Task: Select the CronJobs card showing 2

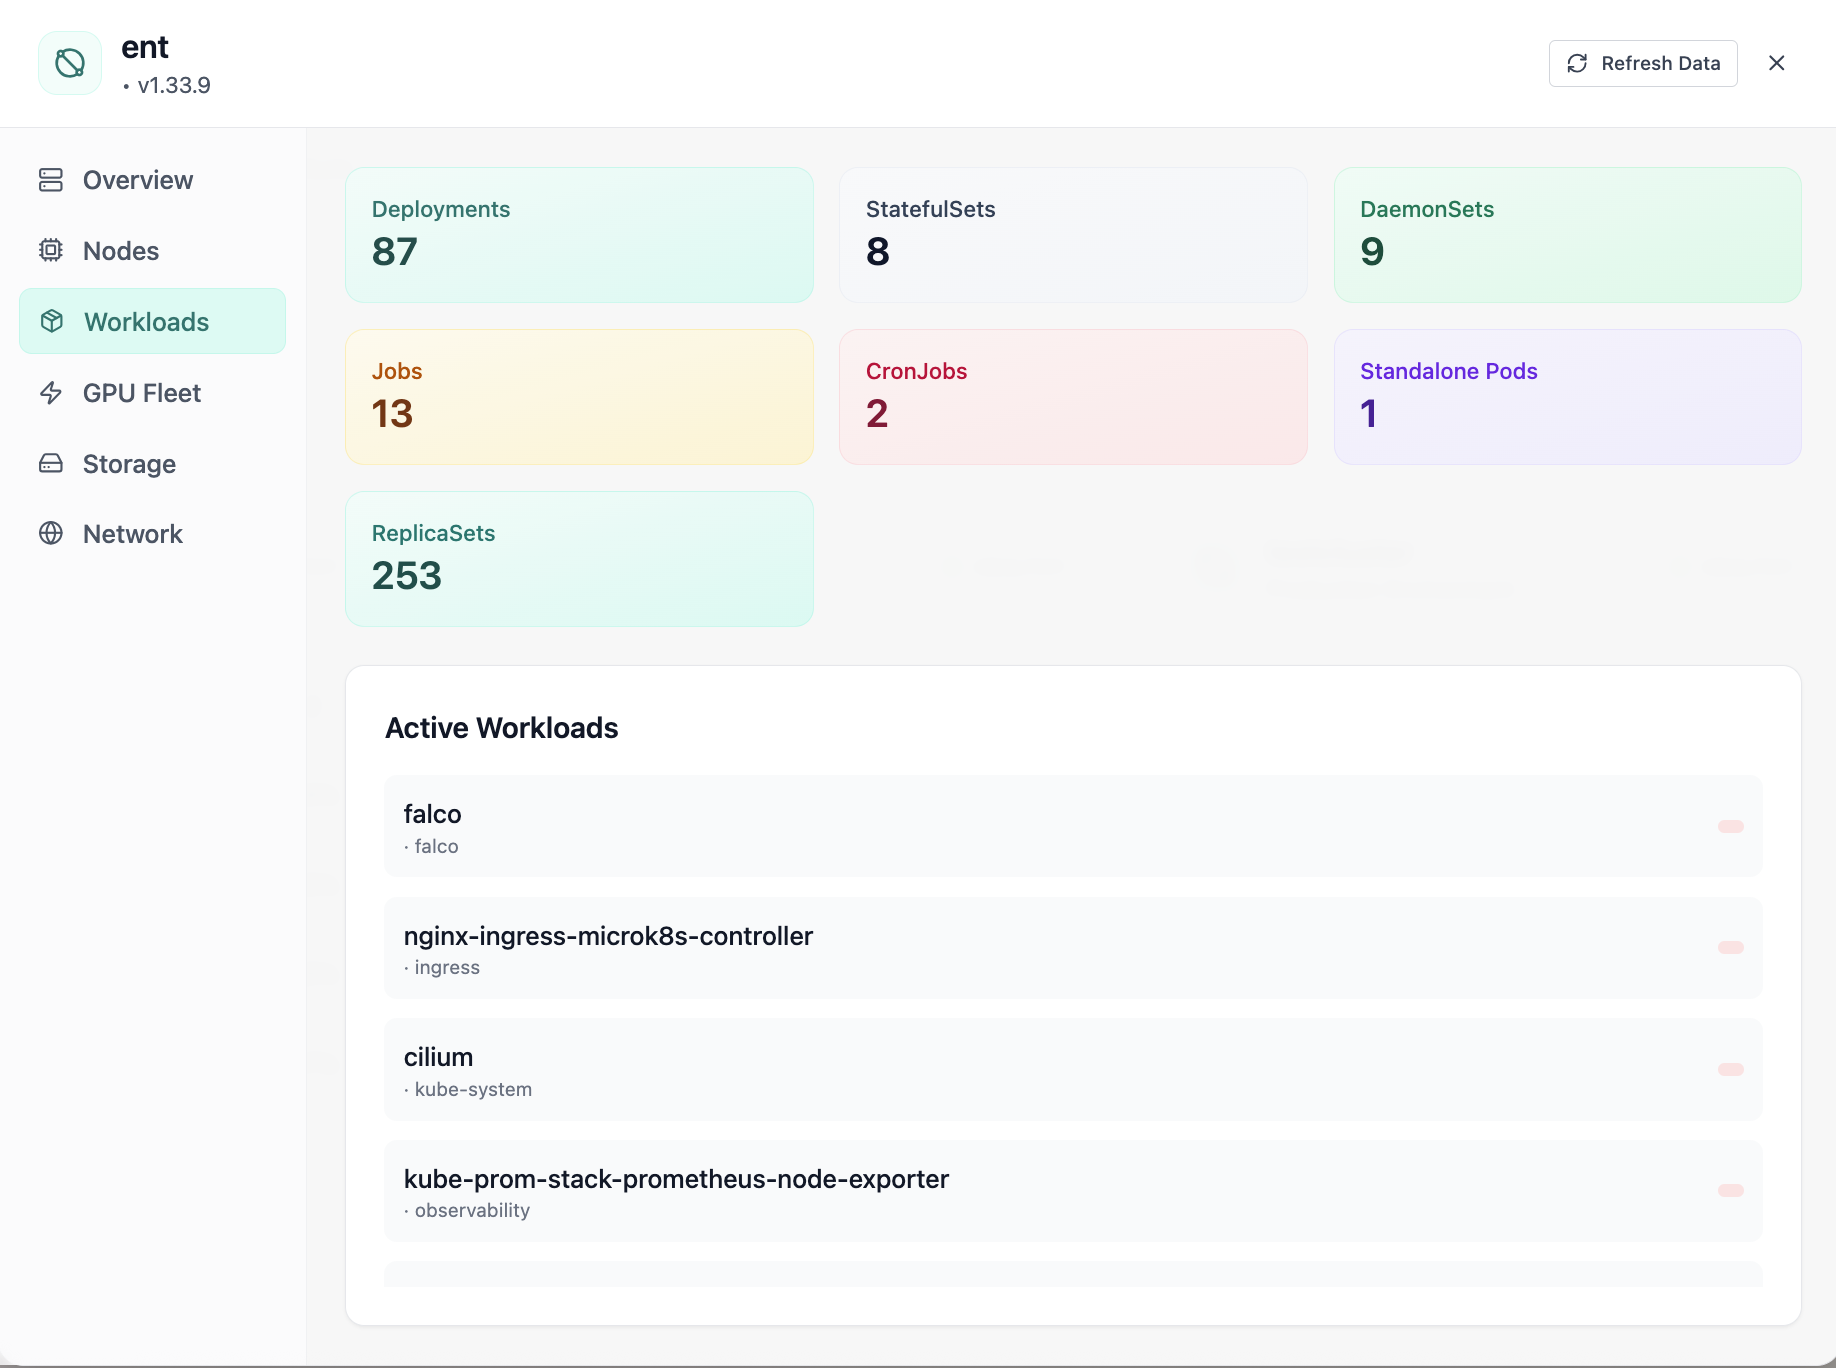Action: click(1073, 397)
